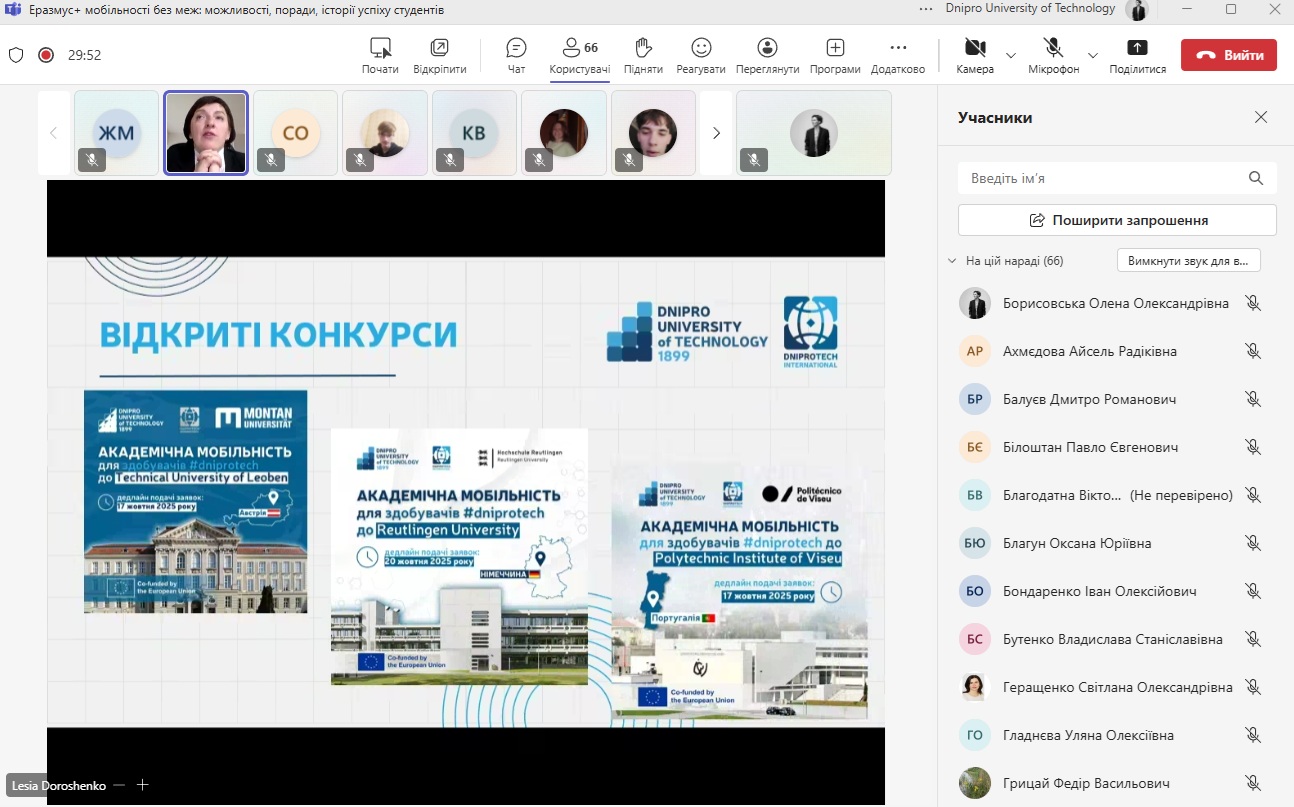Expand the camera options dropdown arrow
The height and width of the screenshot is (807, 1294).
tap(1011, 55)
